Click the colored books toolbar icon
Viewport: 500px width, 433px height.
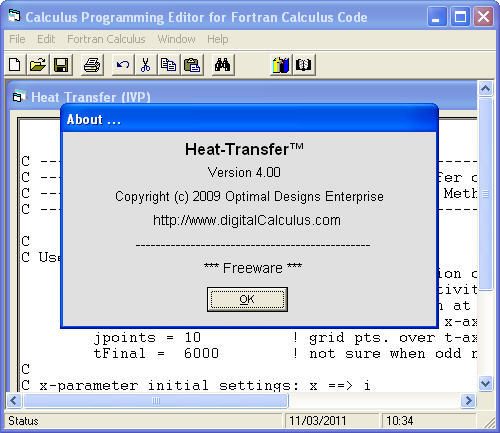tap(281, 65)
